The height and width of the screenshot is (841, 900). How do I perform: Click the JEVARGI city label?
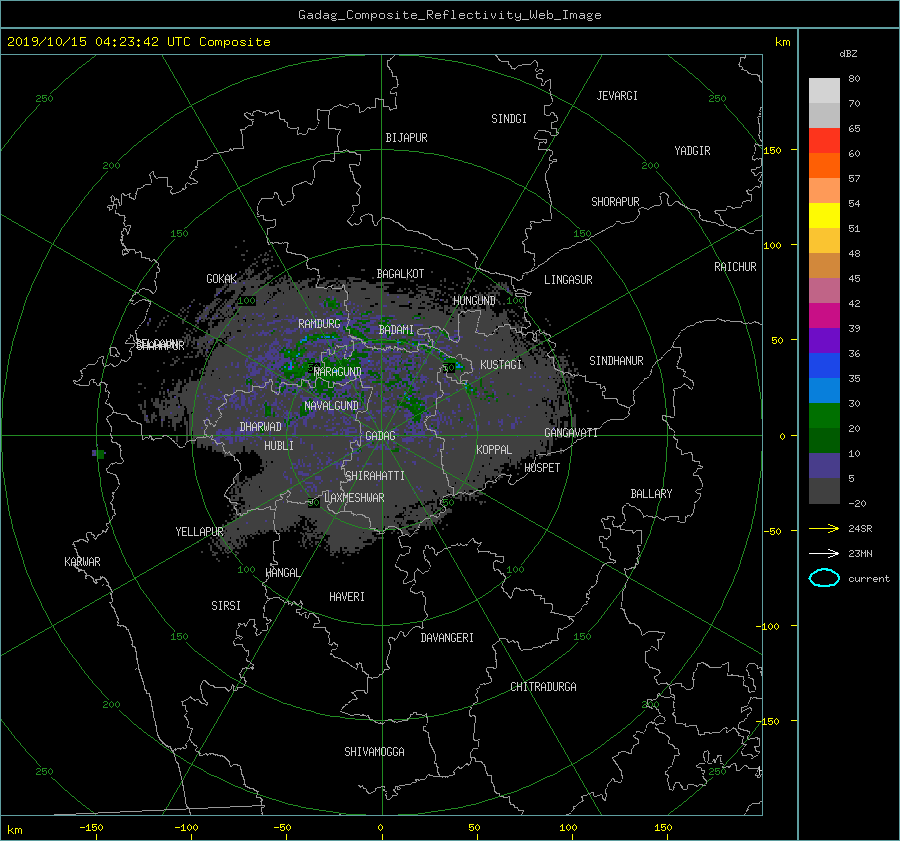pyautogui.click(x=617, y=96)
